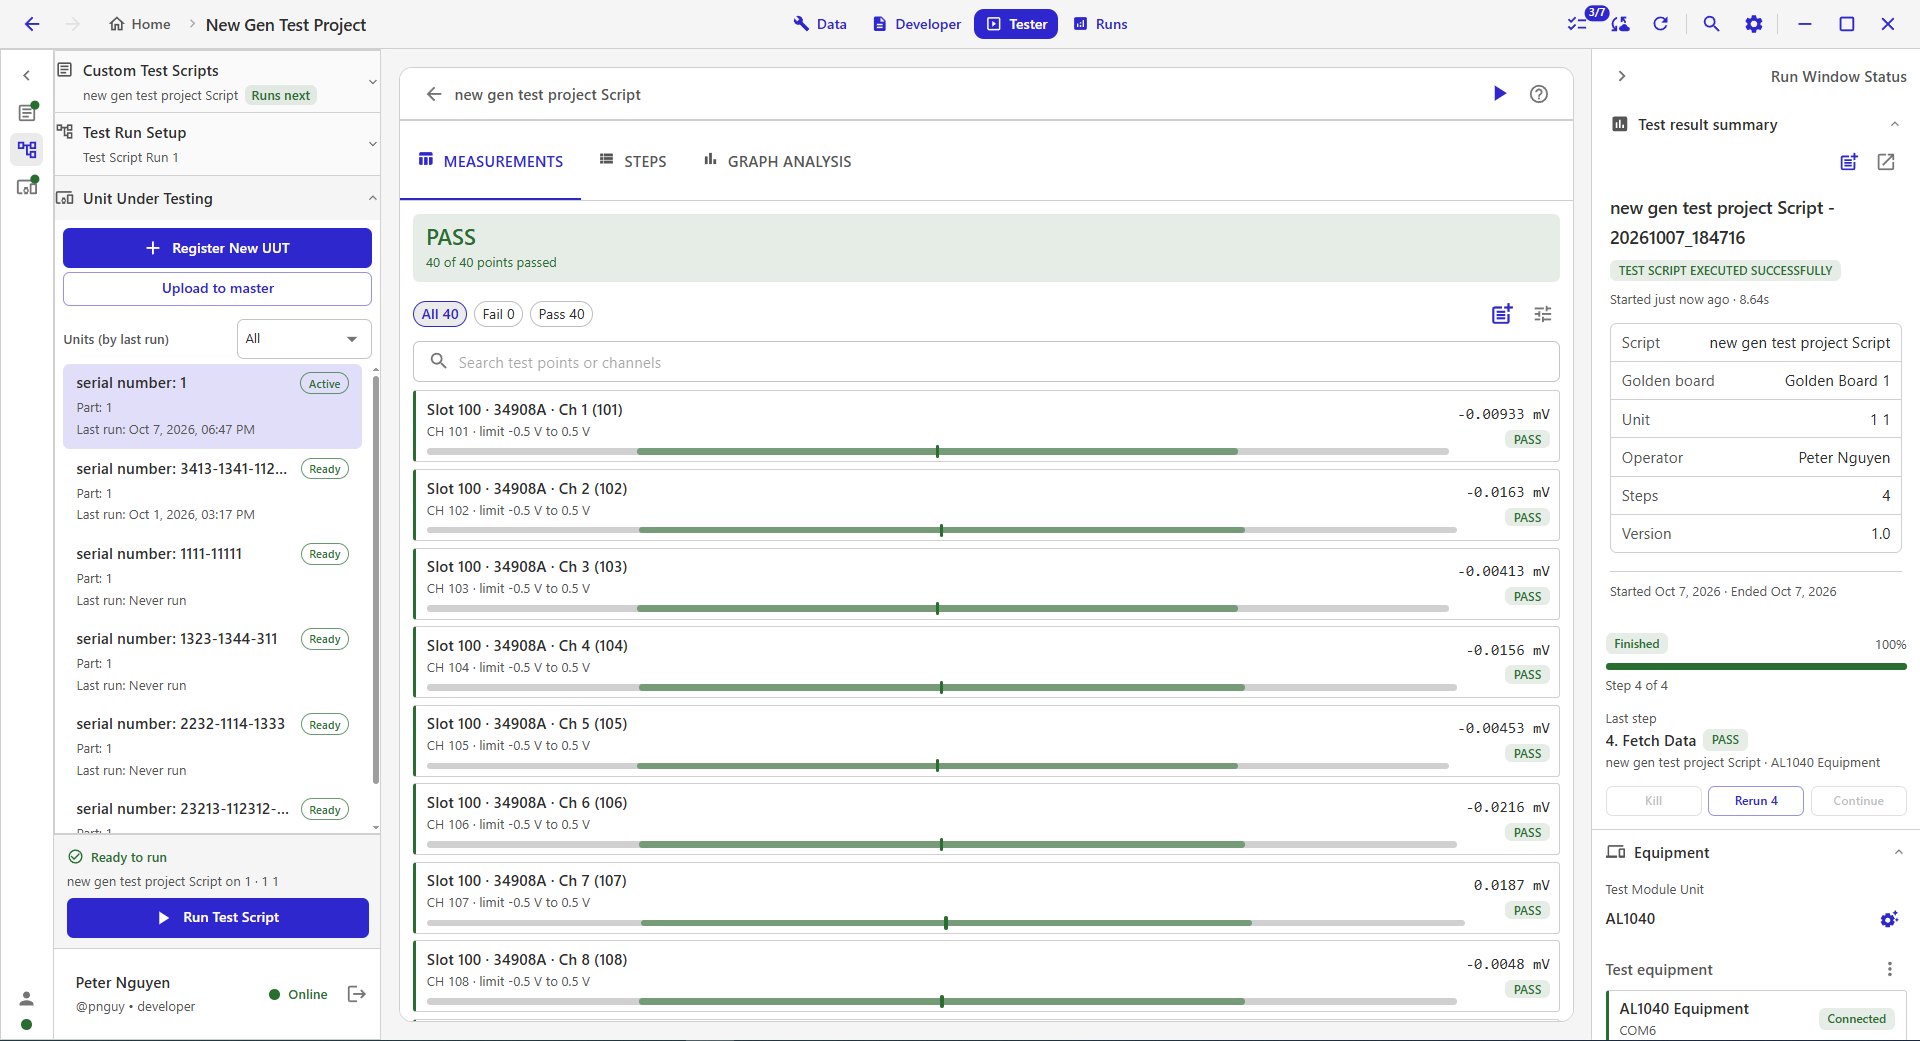This screenshot has width=1920, height=1041.
Task: Click the logout icon next to Online
Action: click(x=357, y=994)
